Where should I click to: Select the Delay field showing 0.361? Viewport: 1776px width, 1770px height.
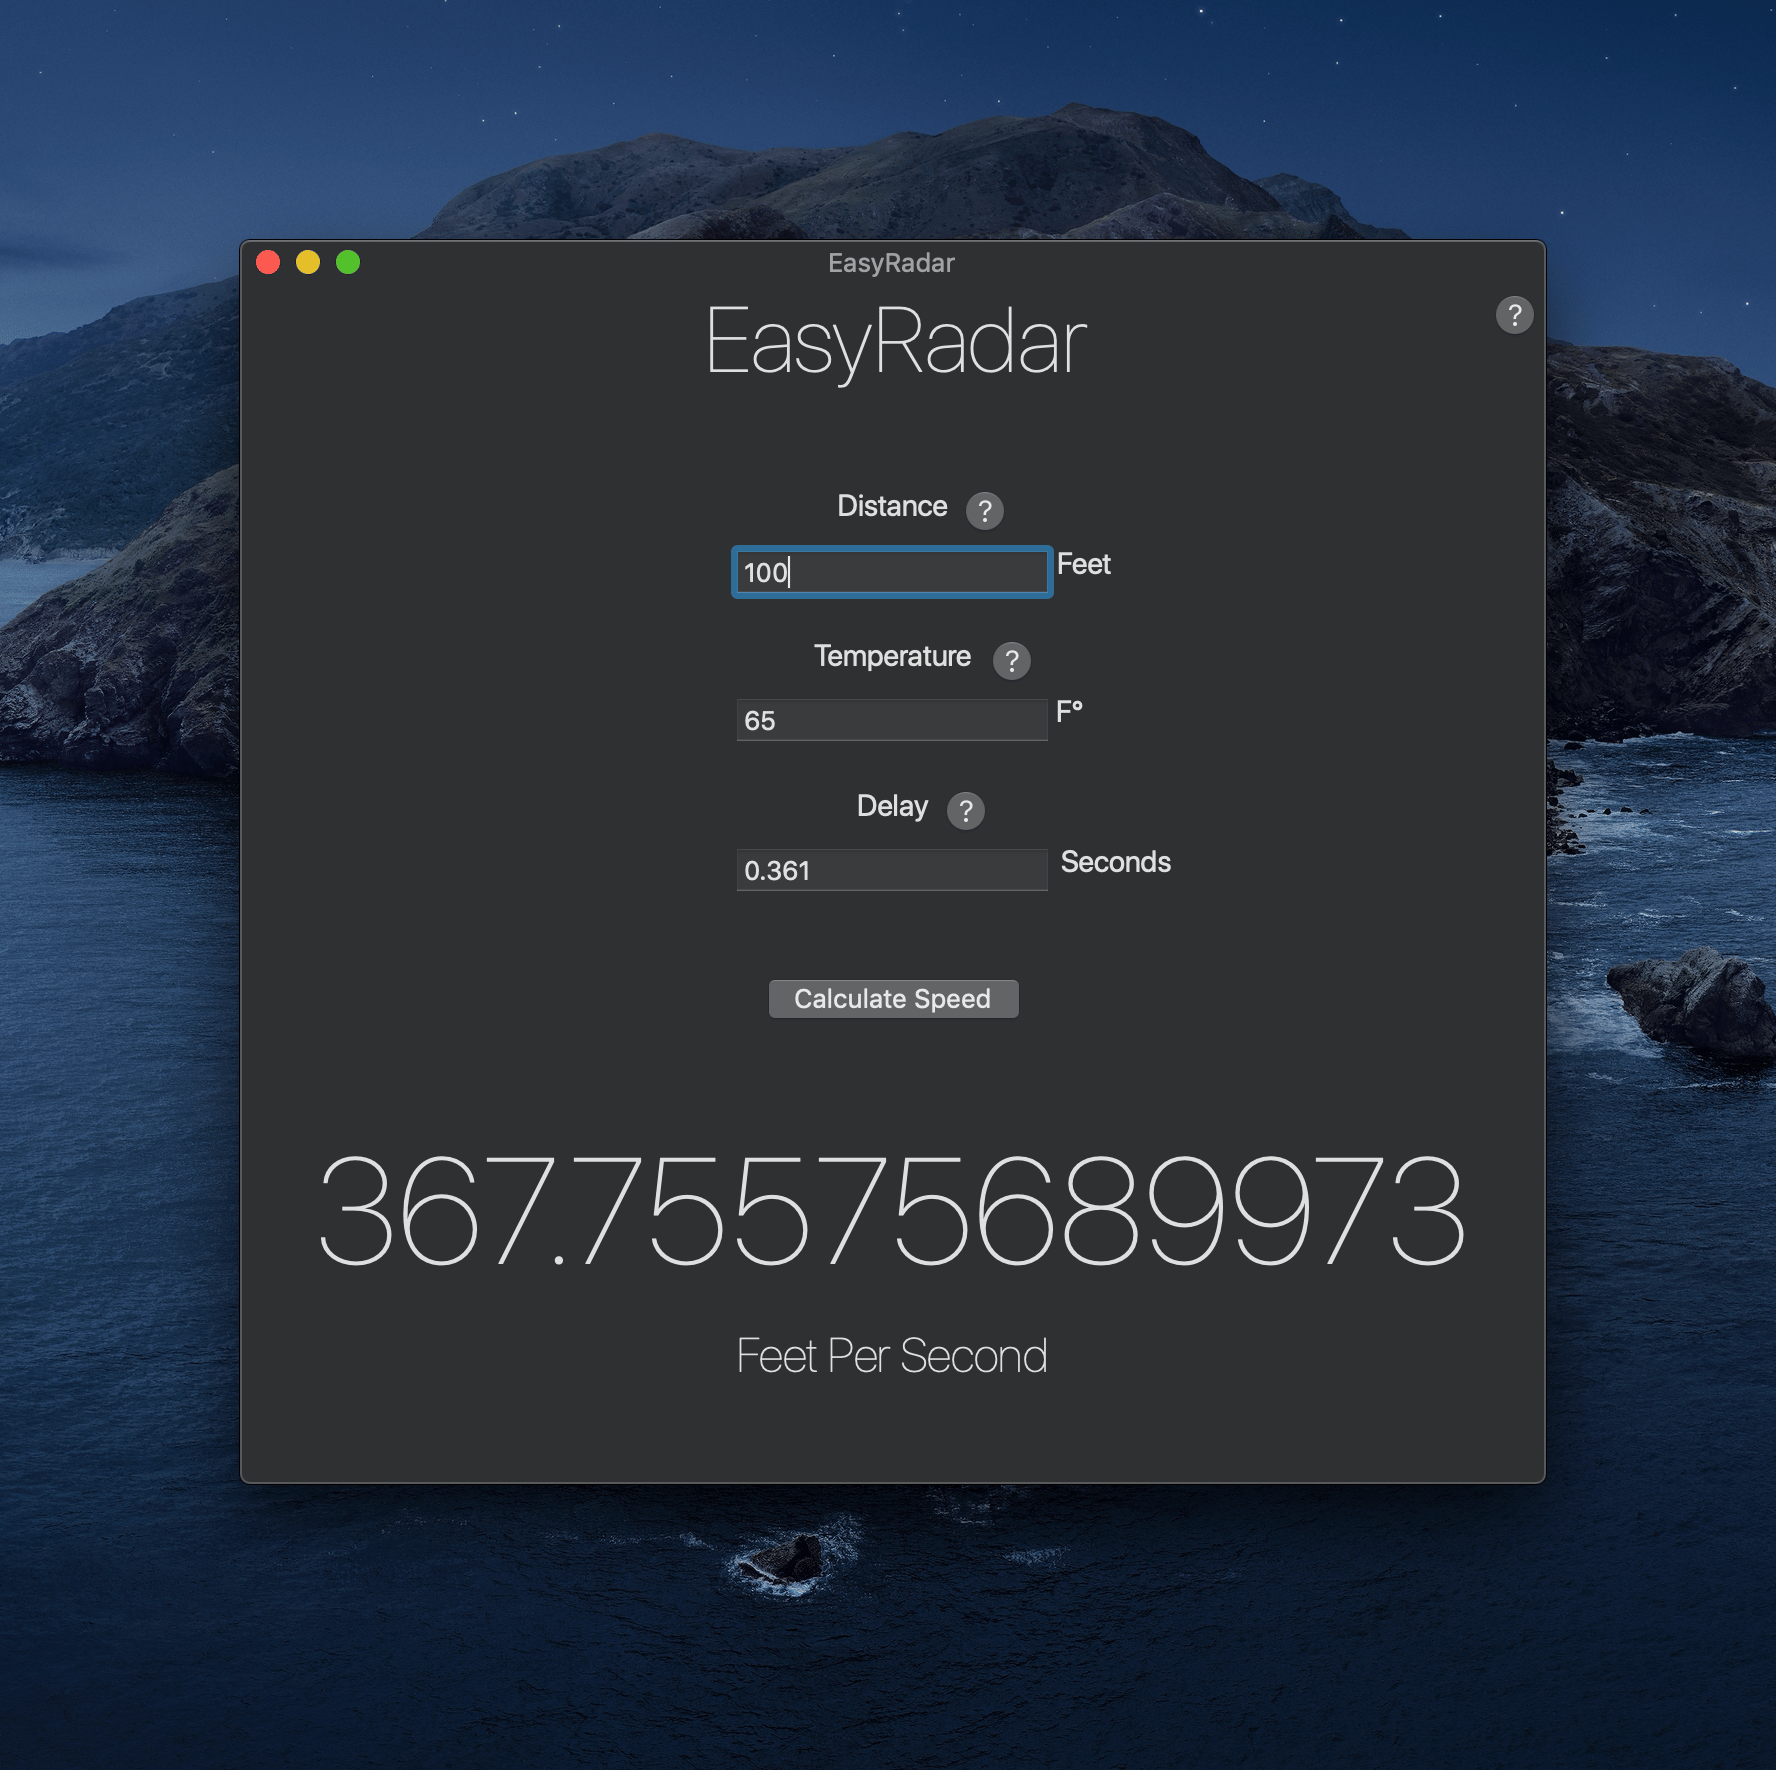[x=891, y=870]
